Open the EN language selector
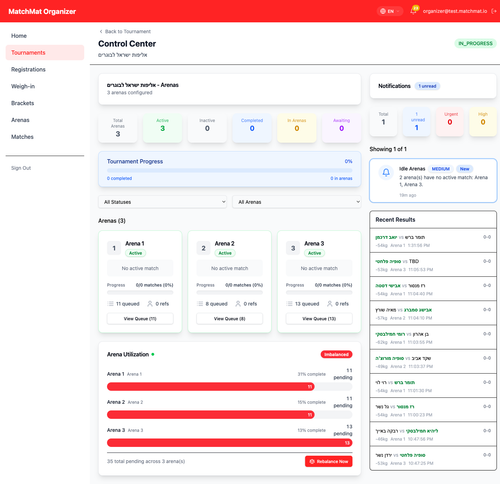Image resolution: width=500 pixels, height=484 pixels. coord(390,11)
